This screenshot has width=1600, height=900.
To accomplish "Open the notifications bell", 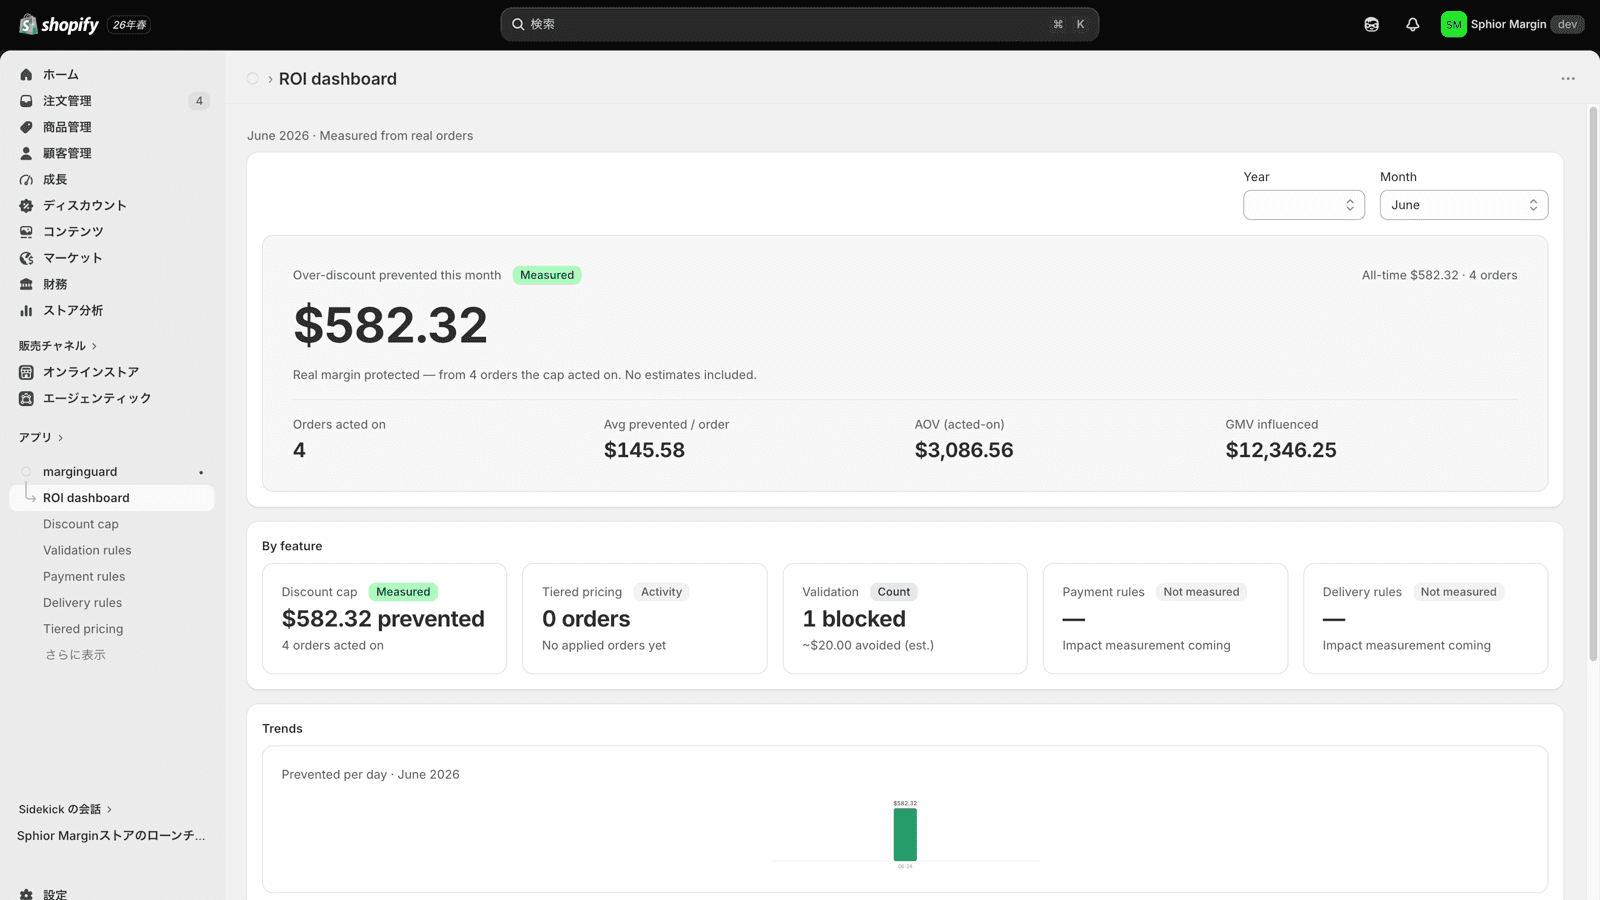I will click(1412, 24).
